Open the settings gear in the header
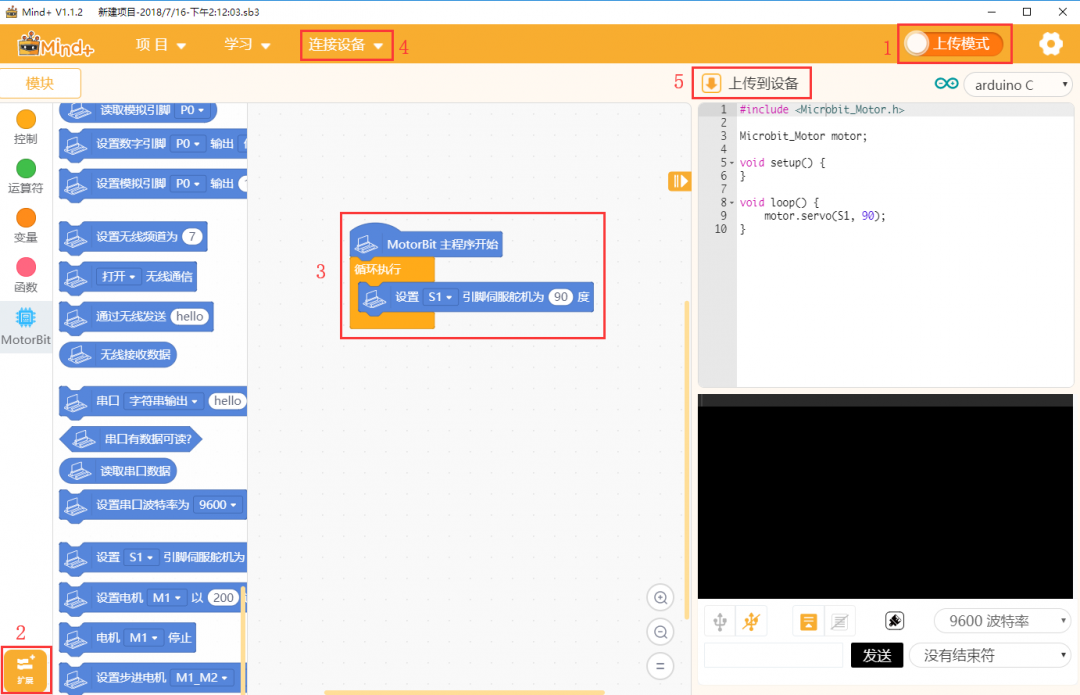This screenshot has height=695, width=1080. click(x=1050, y=44)
